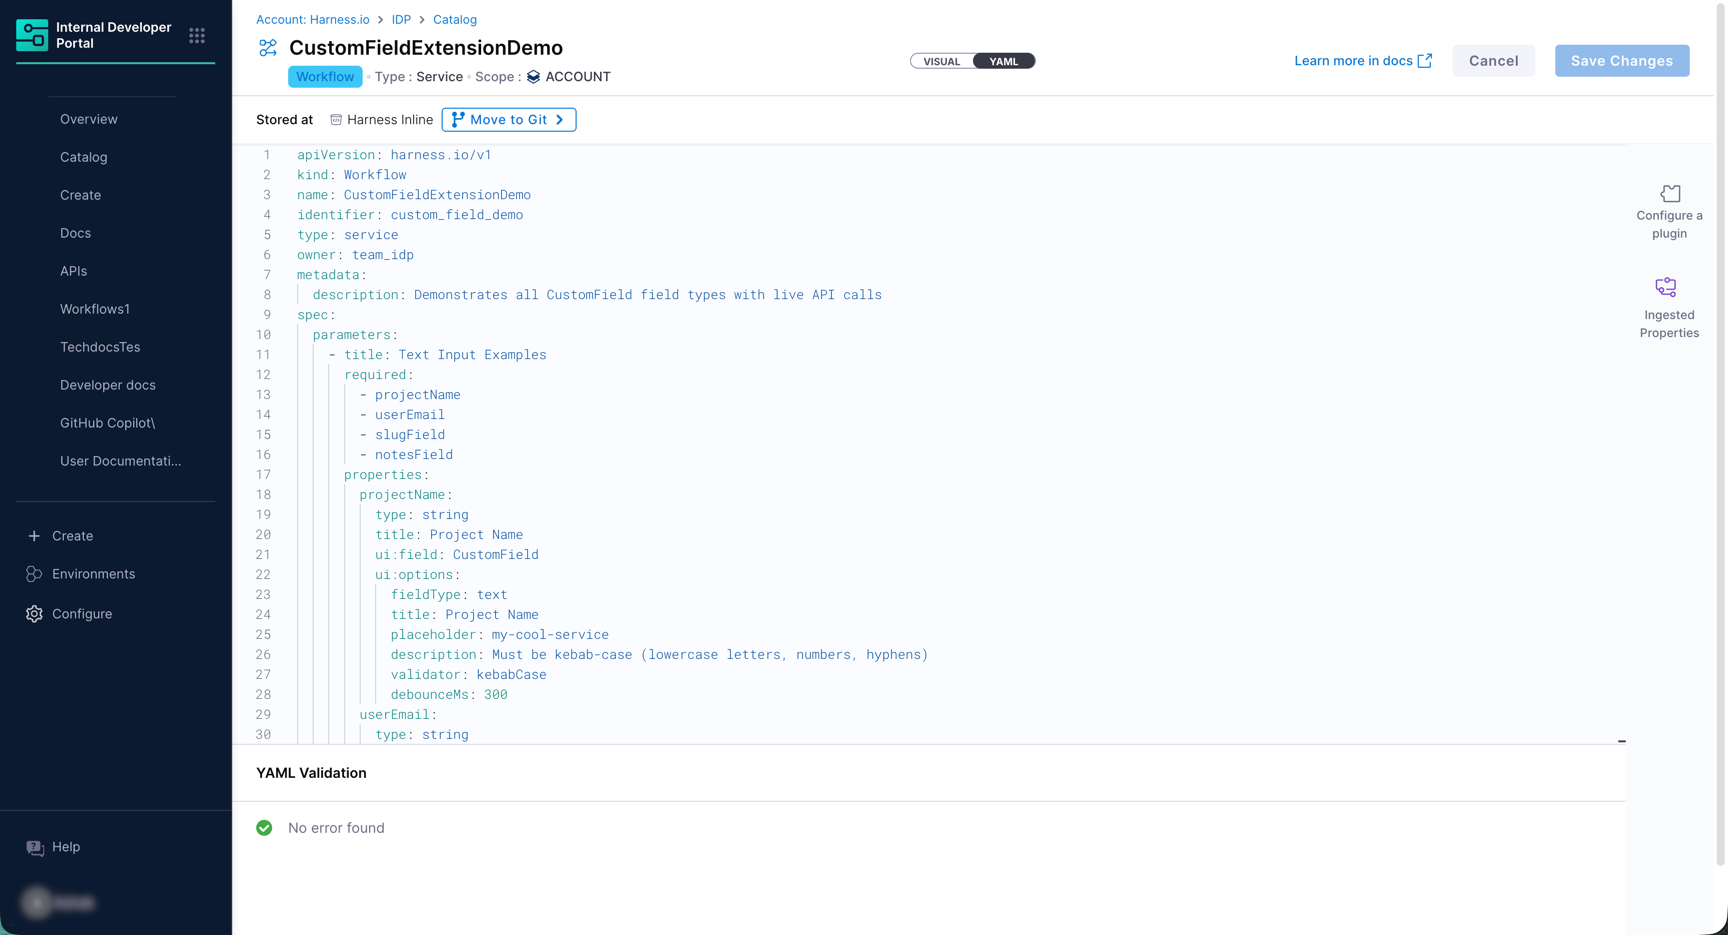Select the YAML side of the view switch

(x=1003, y=60)
